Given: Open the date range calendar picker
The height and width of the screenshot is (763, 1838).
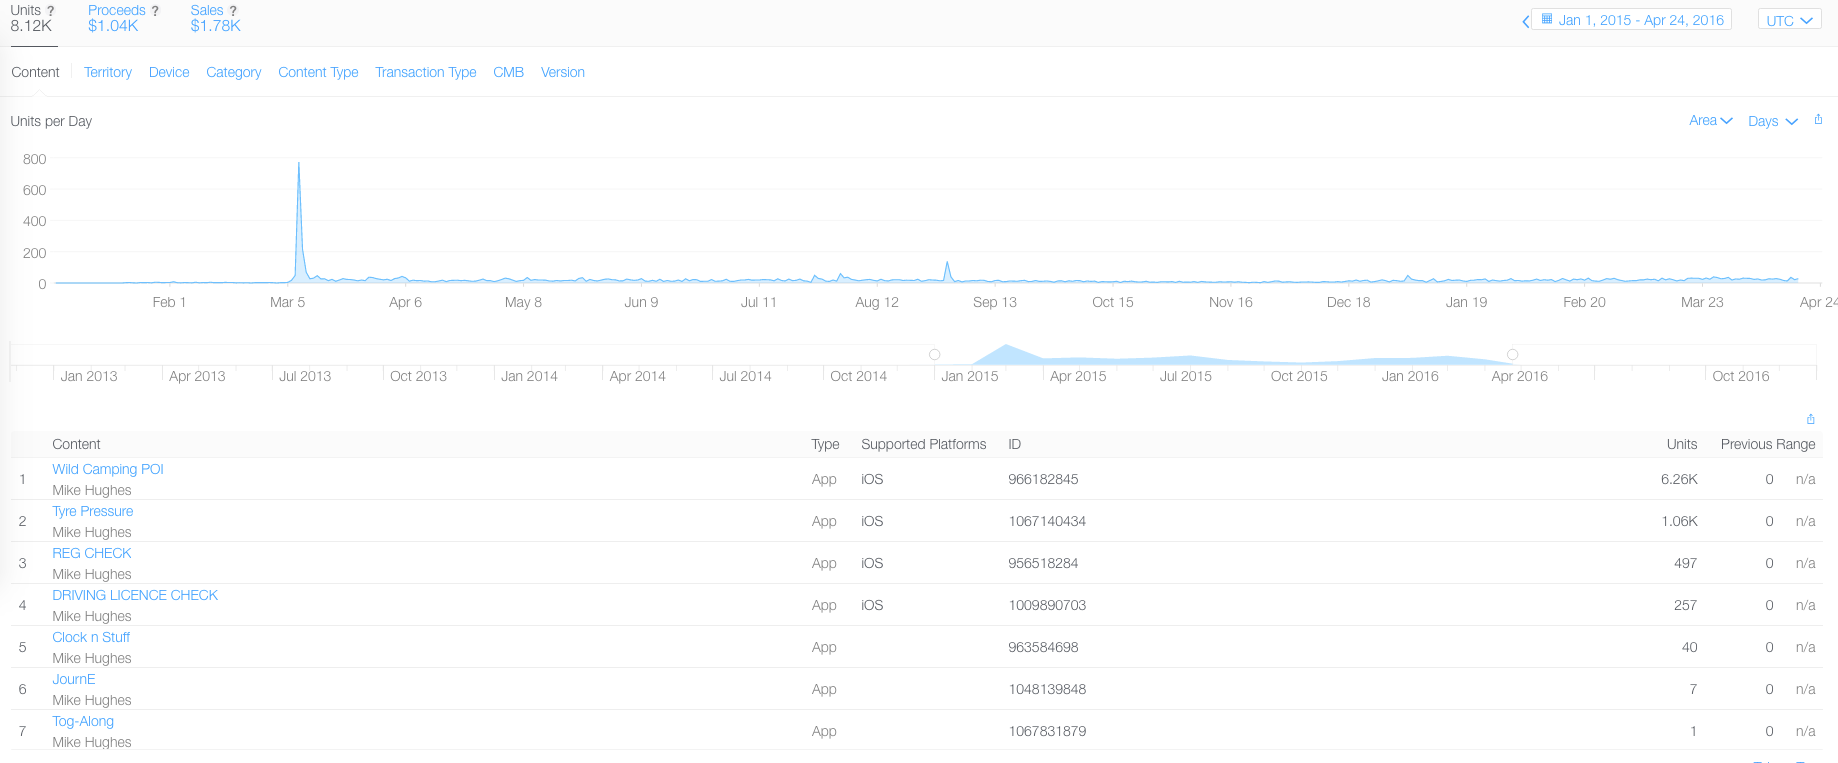Looking at the screenshot, I should coord(1631,20).
